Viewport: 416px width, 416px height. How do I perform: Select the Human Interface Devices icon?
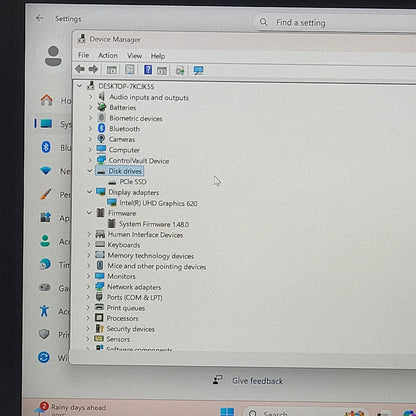(100, 234)
